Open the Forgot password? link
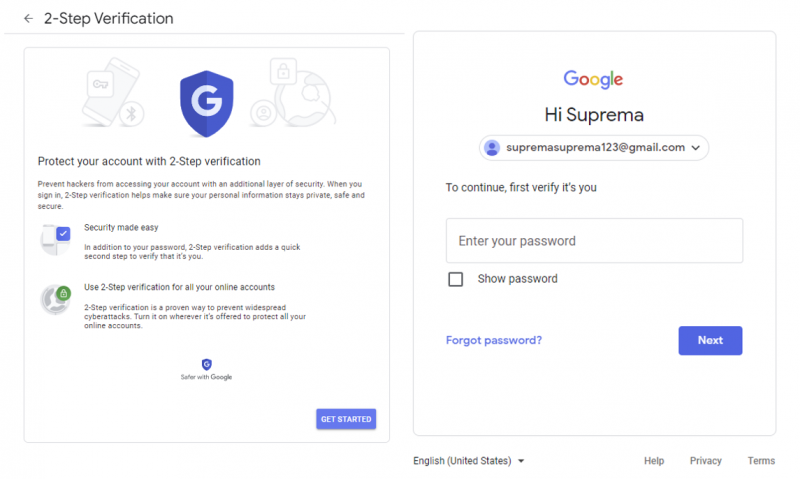The height and width of the screenshot is (479, 800). (494, 340)
